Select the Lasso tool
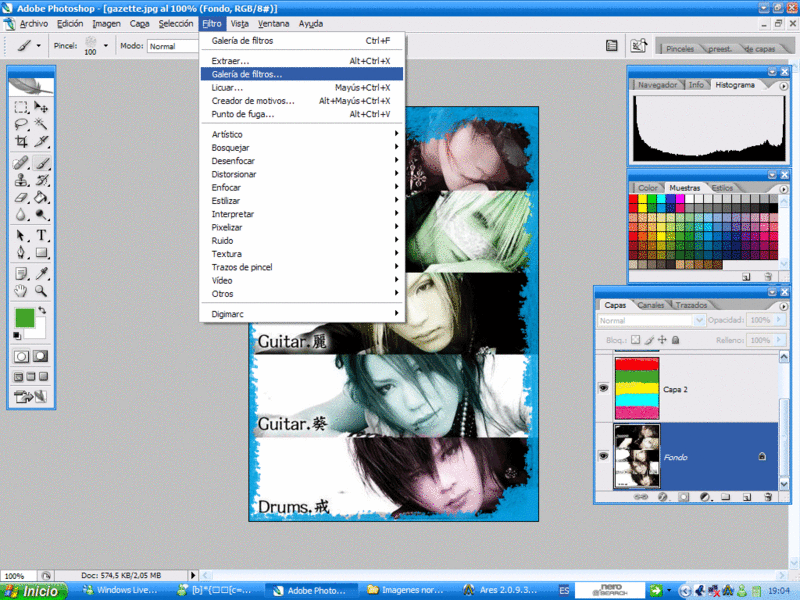This screenshot has width=800, height=600. point(21,124)
